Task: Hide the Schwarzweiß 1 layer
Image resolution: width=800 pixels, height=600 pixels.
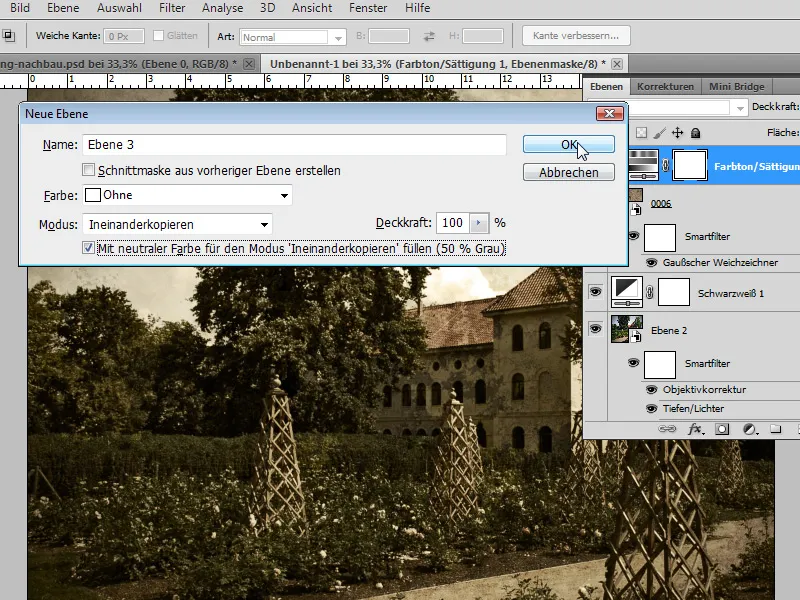Action: point(595,292)
